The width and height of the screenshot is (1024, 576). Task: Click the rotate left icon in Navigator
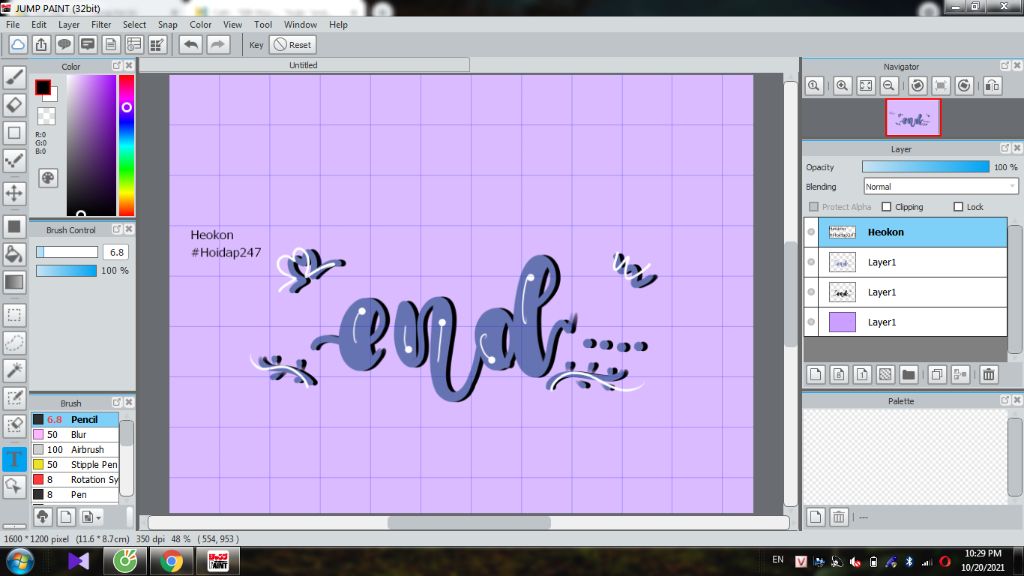tap(918, 86)
